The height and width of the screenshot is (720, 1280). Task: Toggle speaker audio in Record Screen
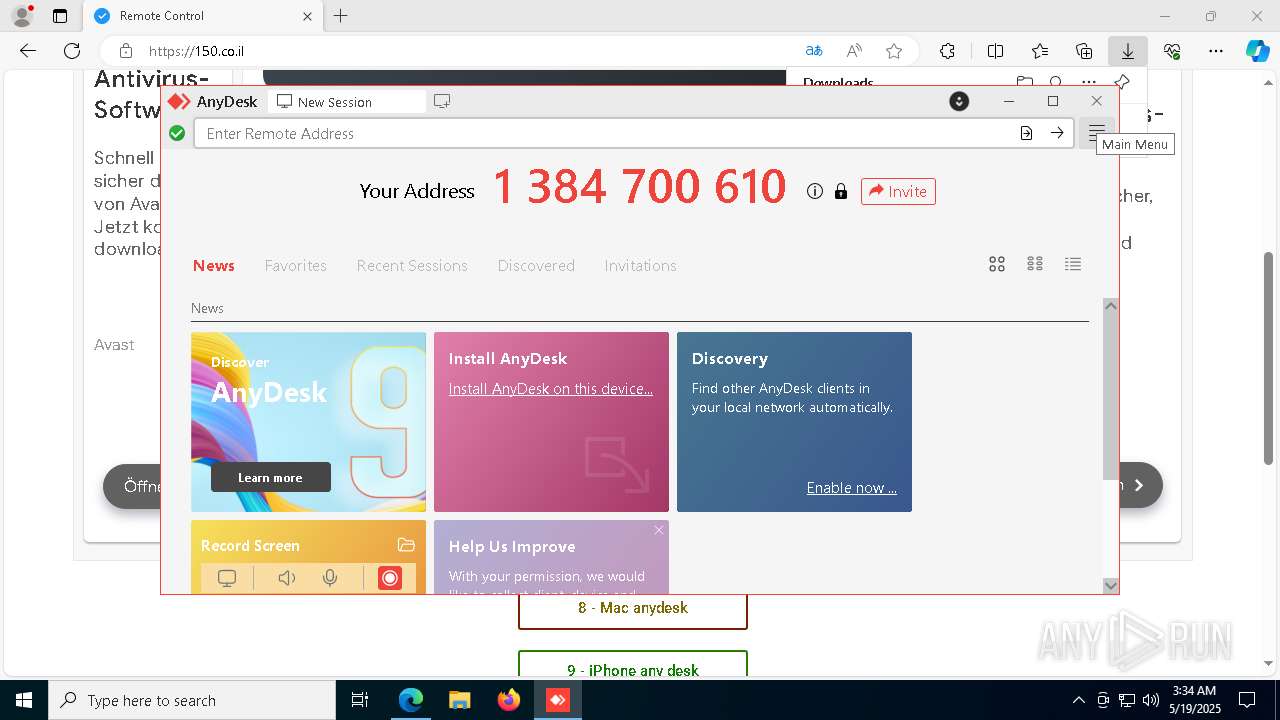(x=287, y=578)
